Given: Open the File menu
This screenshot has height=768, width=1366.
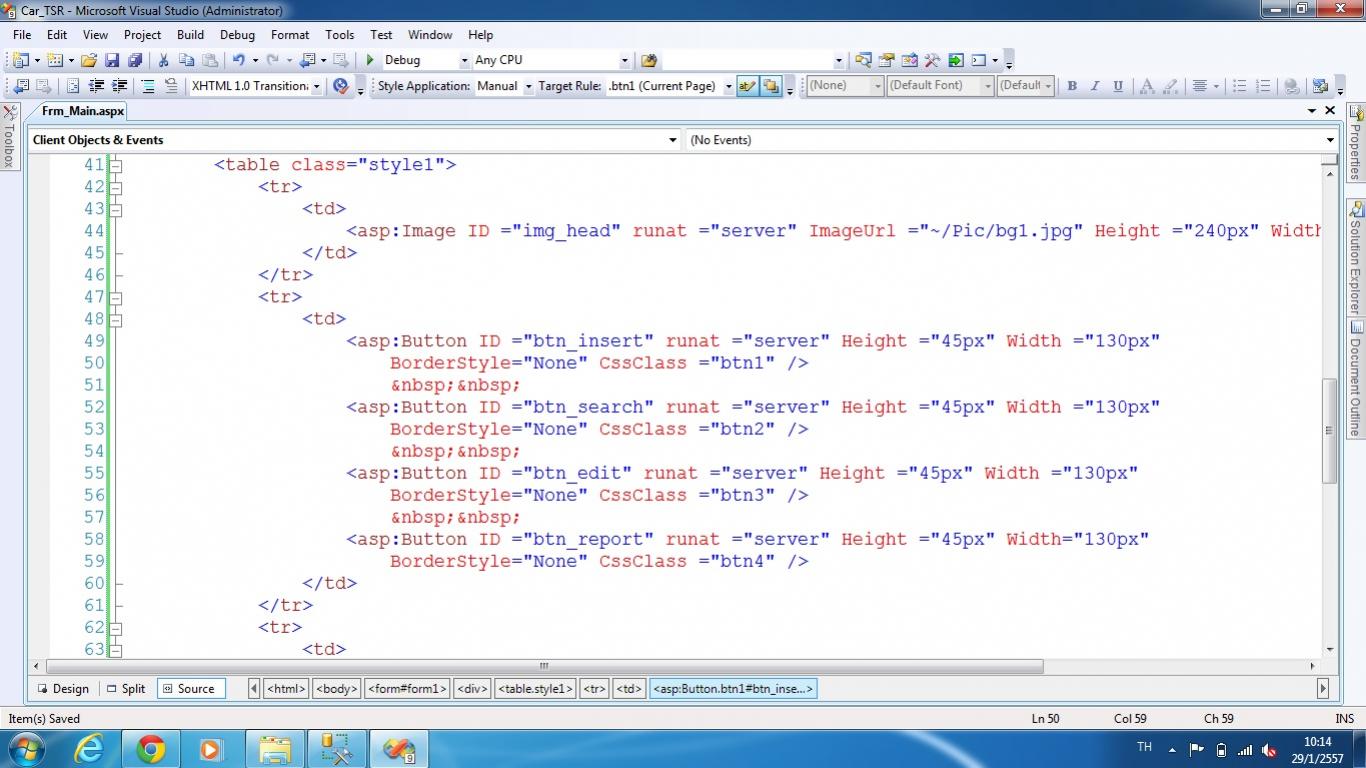Looking at the screenshot, I should point(22,35).
